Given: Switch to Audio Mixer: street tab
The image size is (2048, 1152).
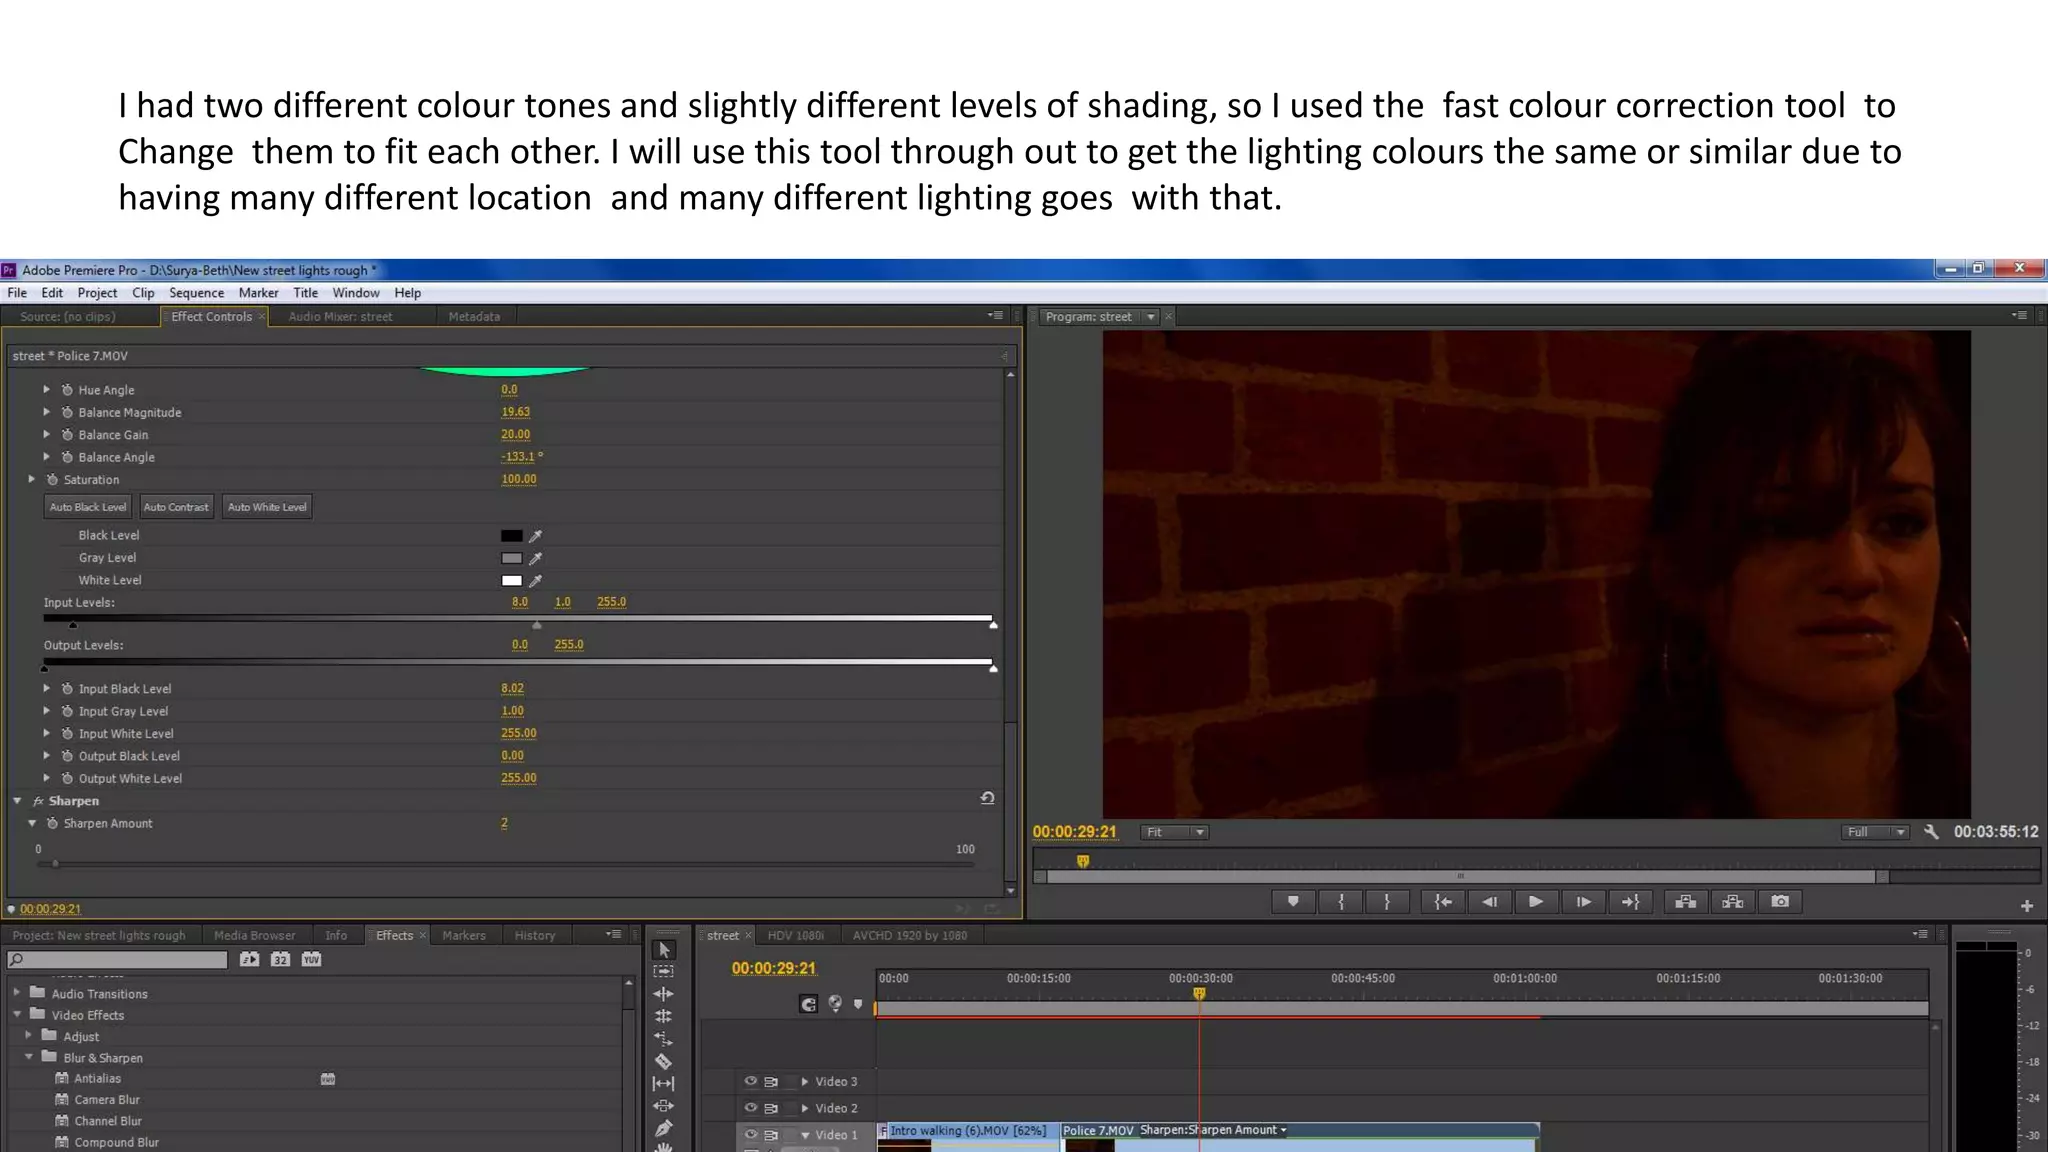Looking at the screenshot, I should point(340,317).
